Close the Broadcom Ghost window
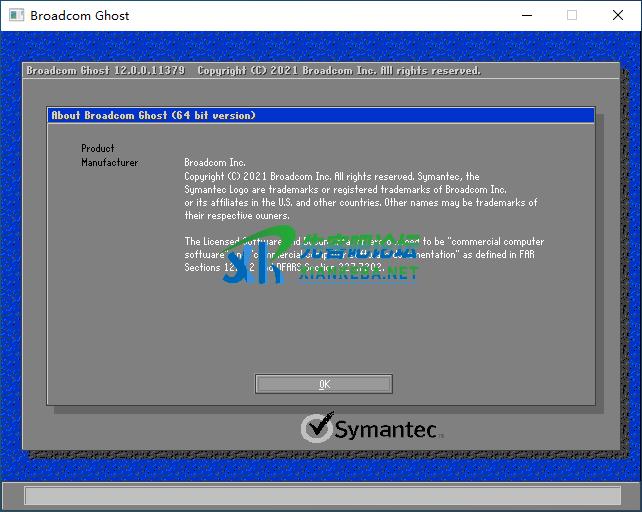This screenshot has width=642, height=512. 618,15
